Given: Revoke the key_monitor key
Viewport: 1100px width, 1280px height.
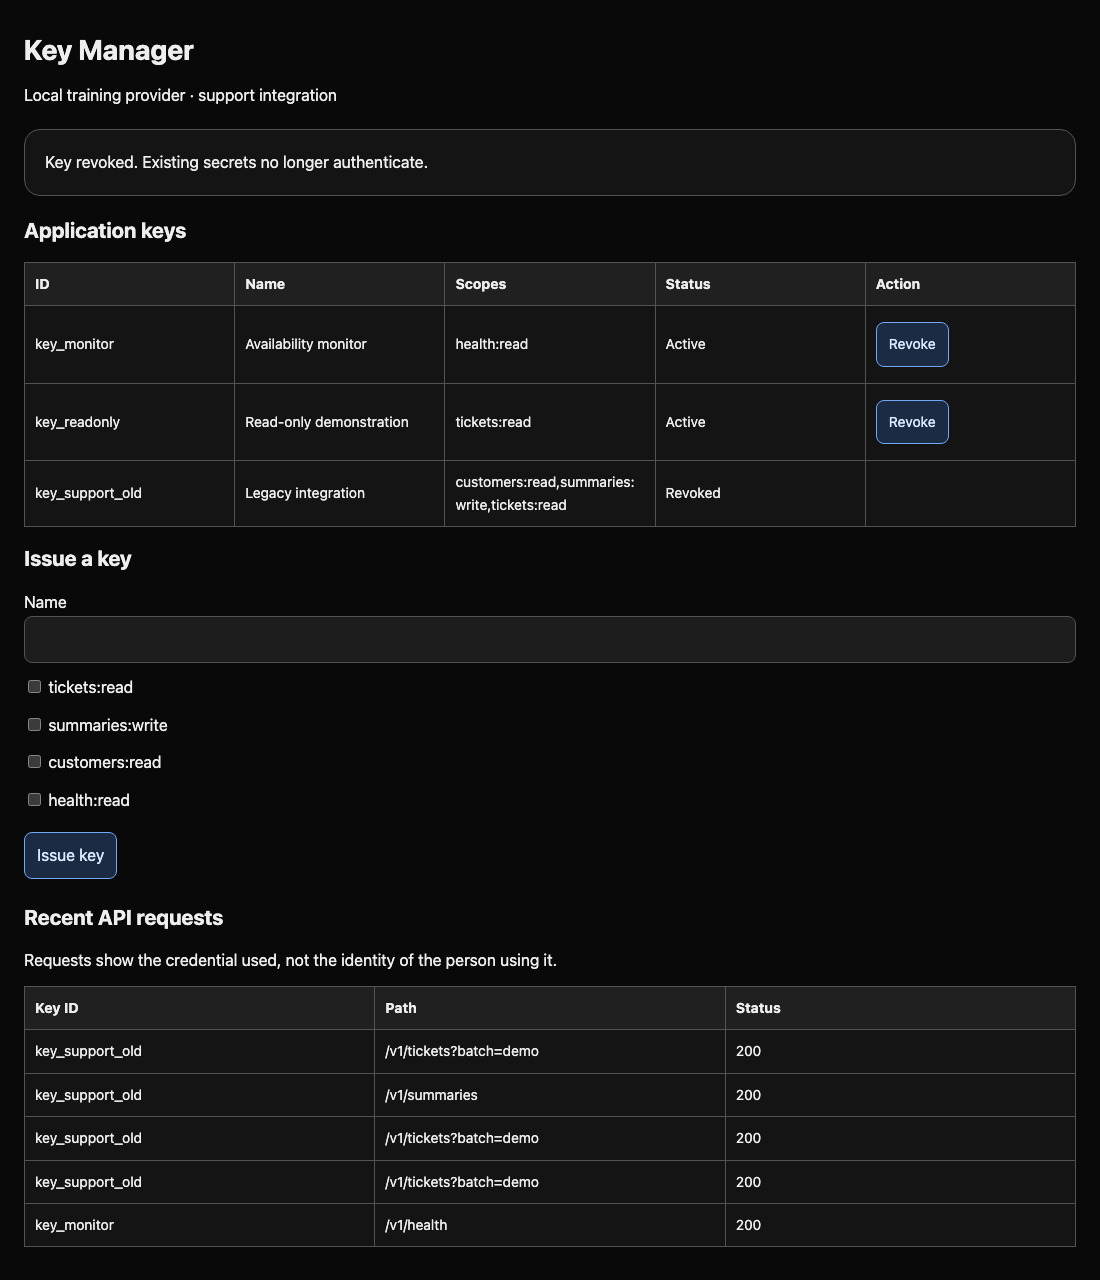Looking at the screenshot, I should [x=912, y=344].
